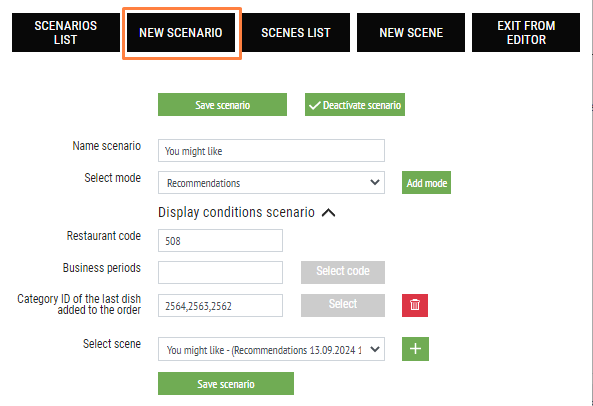This screenshot has width=593, height=406.
Task: Click the top Save scenario button
Action: 222,105
